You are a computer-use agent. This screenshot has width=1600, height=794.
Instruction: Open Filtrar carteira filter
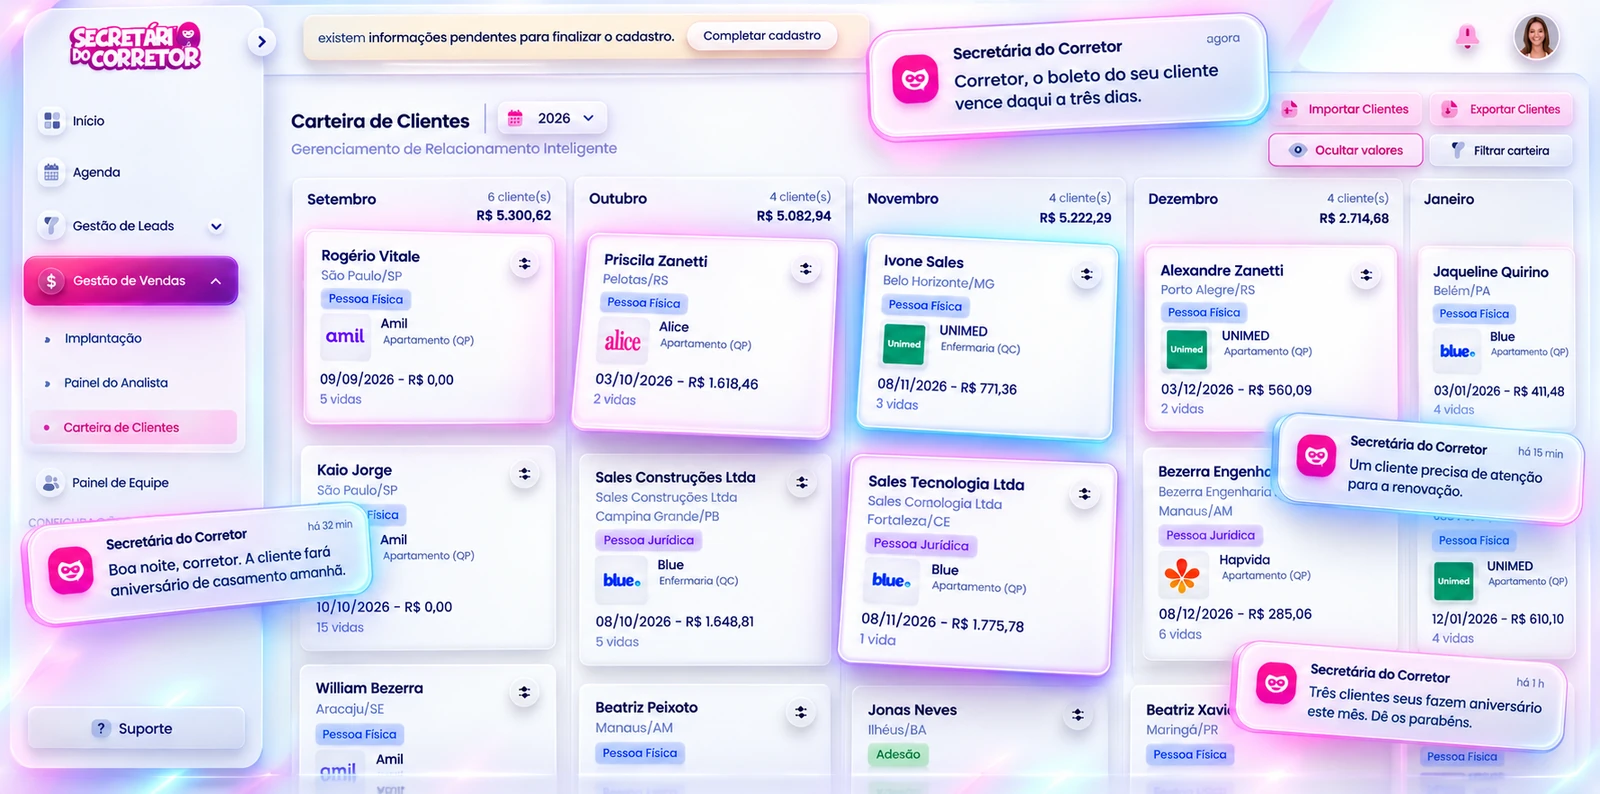[x=1501, y=150]
